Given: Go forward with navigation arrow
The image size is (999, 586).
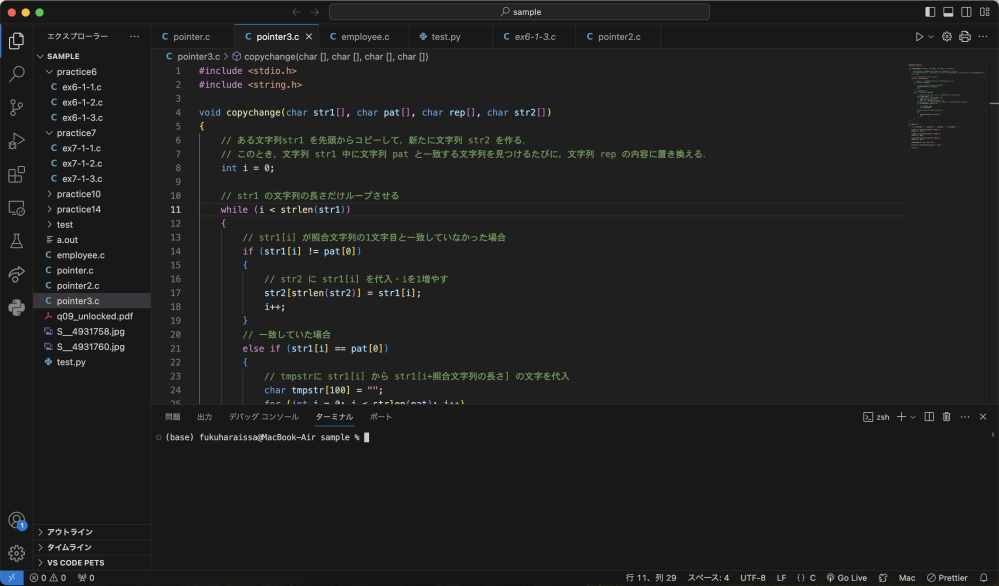Looking at the screenshot, I should coord(315,12).
